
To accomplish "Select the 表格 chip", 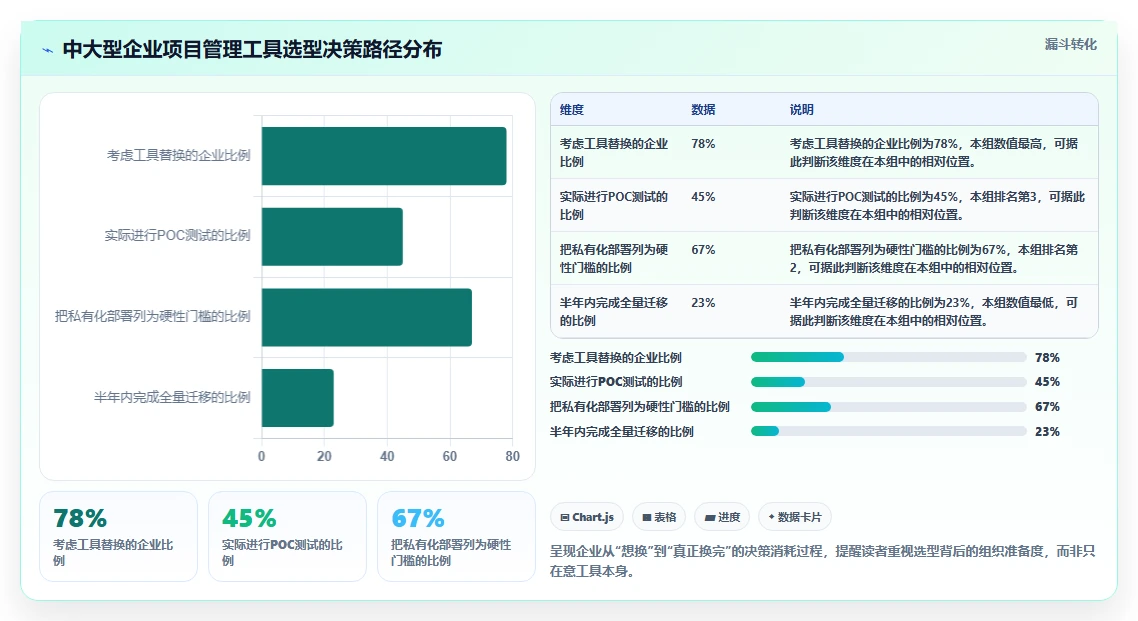I will coord(659,517).
